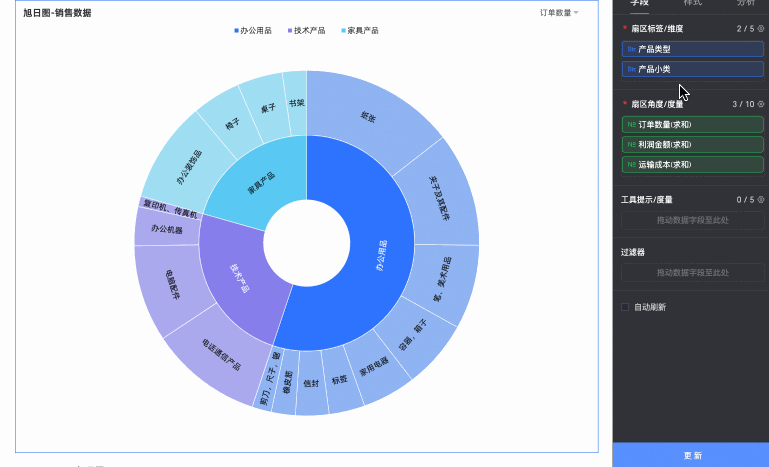Select the 产品小类 dimension field pill
The height and width of the screenshot is (467, 769).
click(x=692, y=69)
